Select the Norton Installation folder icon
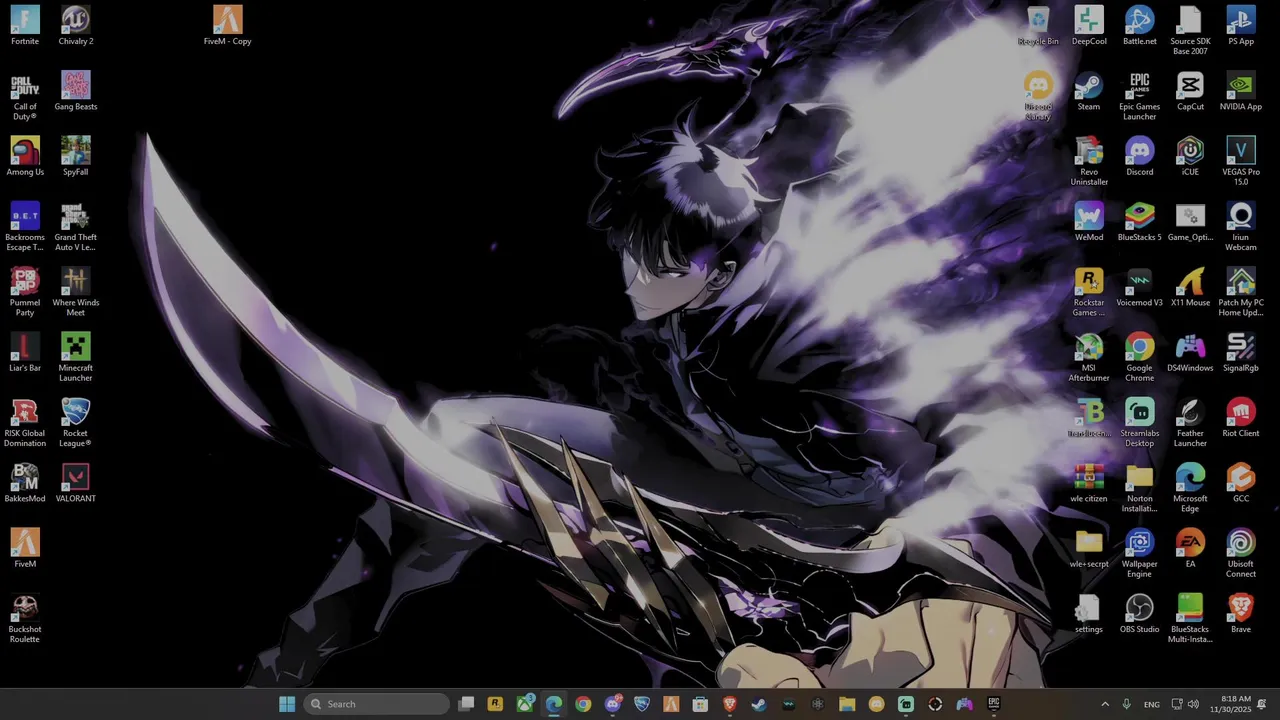Viewport: 1280px width, 720px height. click(x=1140, y=487)
